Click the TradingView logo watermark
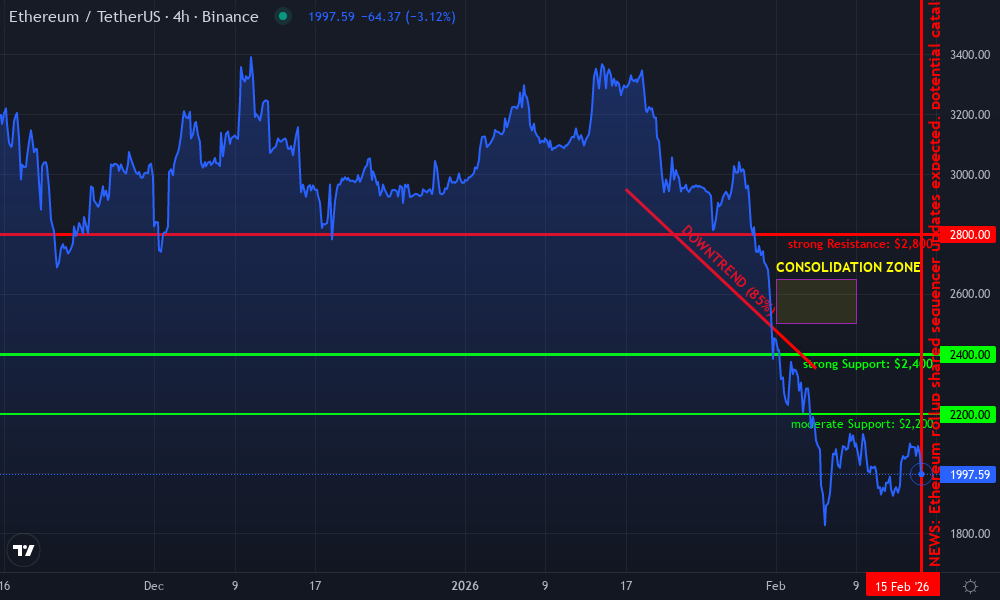Screen dimensions: 1000x600 [x=24, y=550]
